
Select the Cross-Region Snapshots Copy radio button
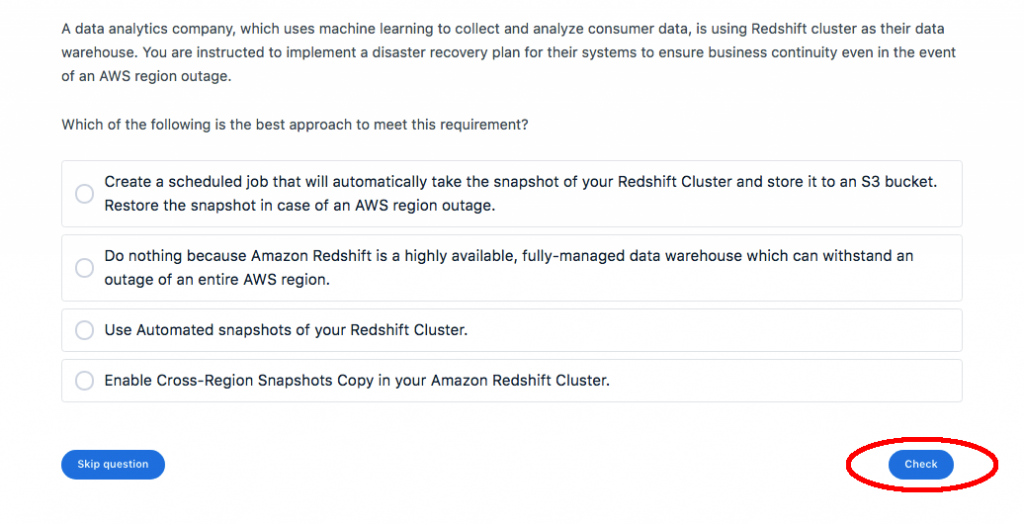[x=85, y=381]
